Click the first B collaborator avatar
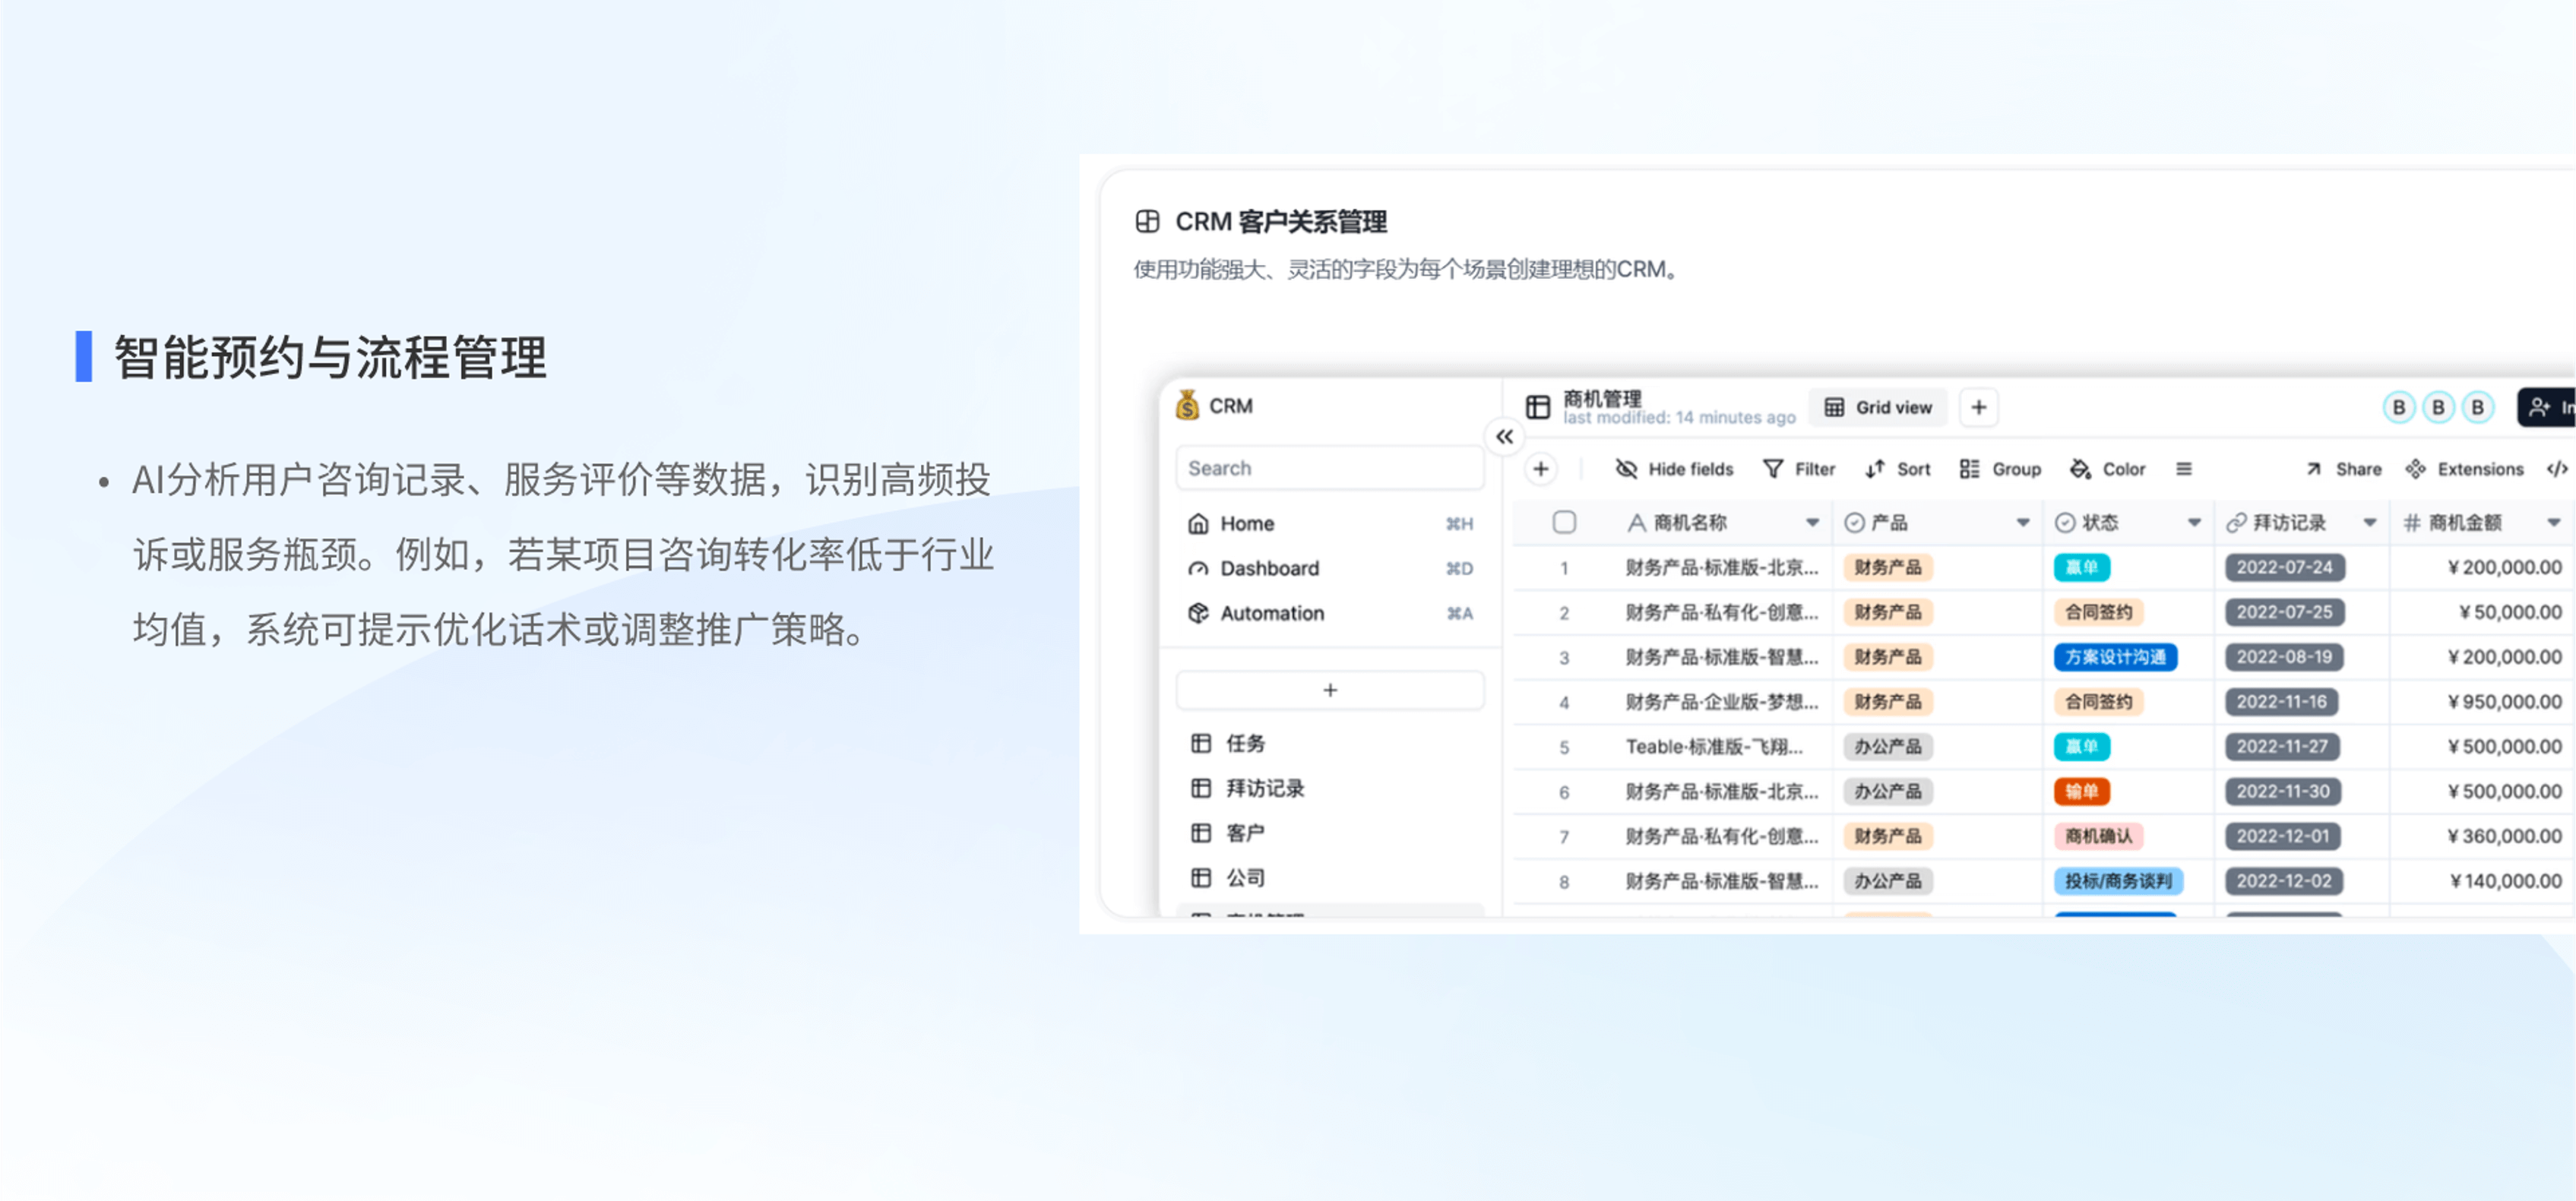The height and width of the screenshot is (1201, 2576). pos(2398,408)
